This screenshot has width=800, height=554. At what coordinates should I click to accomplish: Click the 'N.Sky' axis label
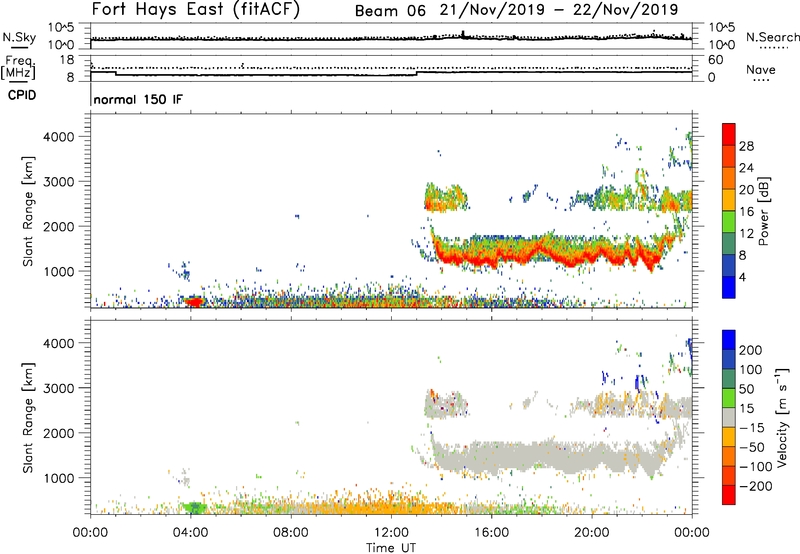(x=19, y=37)
